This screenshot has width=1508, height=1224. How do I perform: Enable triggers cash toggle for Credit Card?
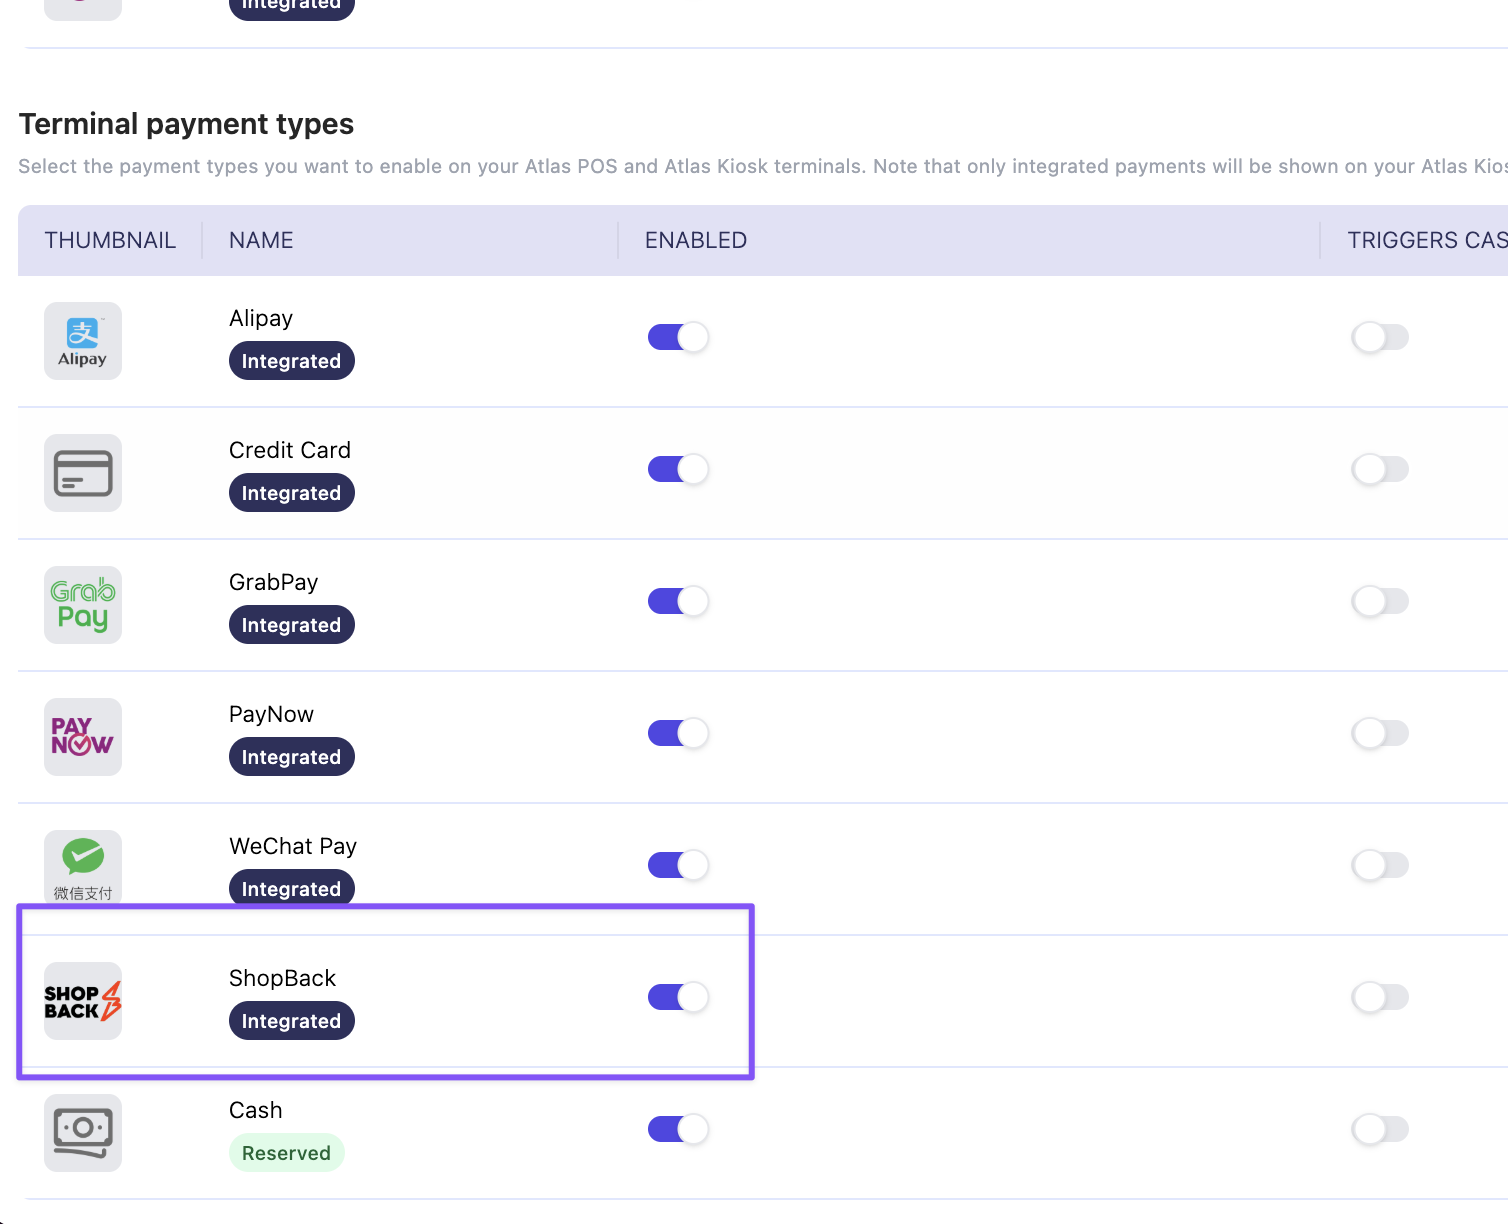click(1380, 469)
